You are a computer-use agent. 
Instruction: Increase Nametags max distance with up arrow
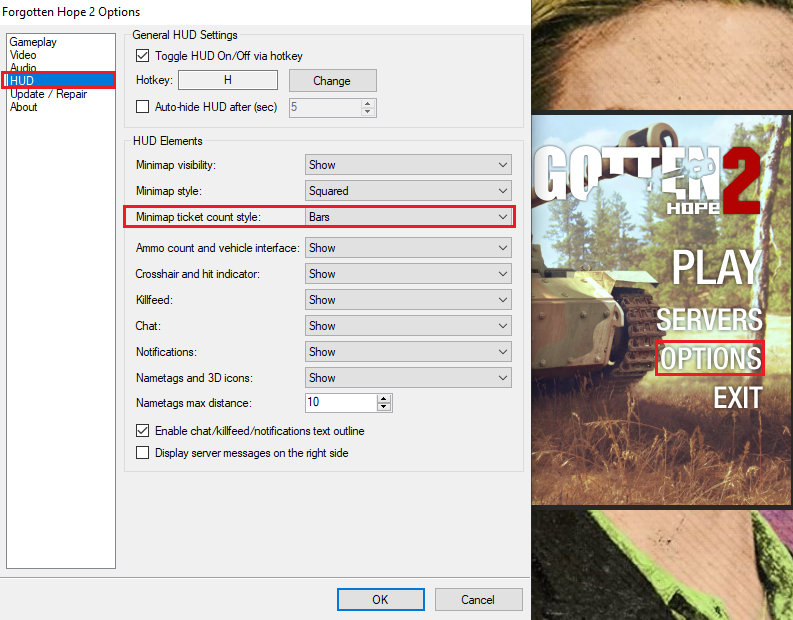384,398
